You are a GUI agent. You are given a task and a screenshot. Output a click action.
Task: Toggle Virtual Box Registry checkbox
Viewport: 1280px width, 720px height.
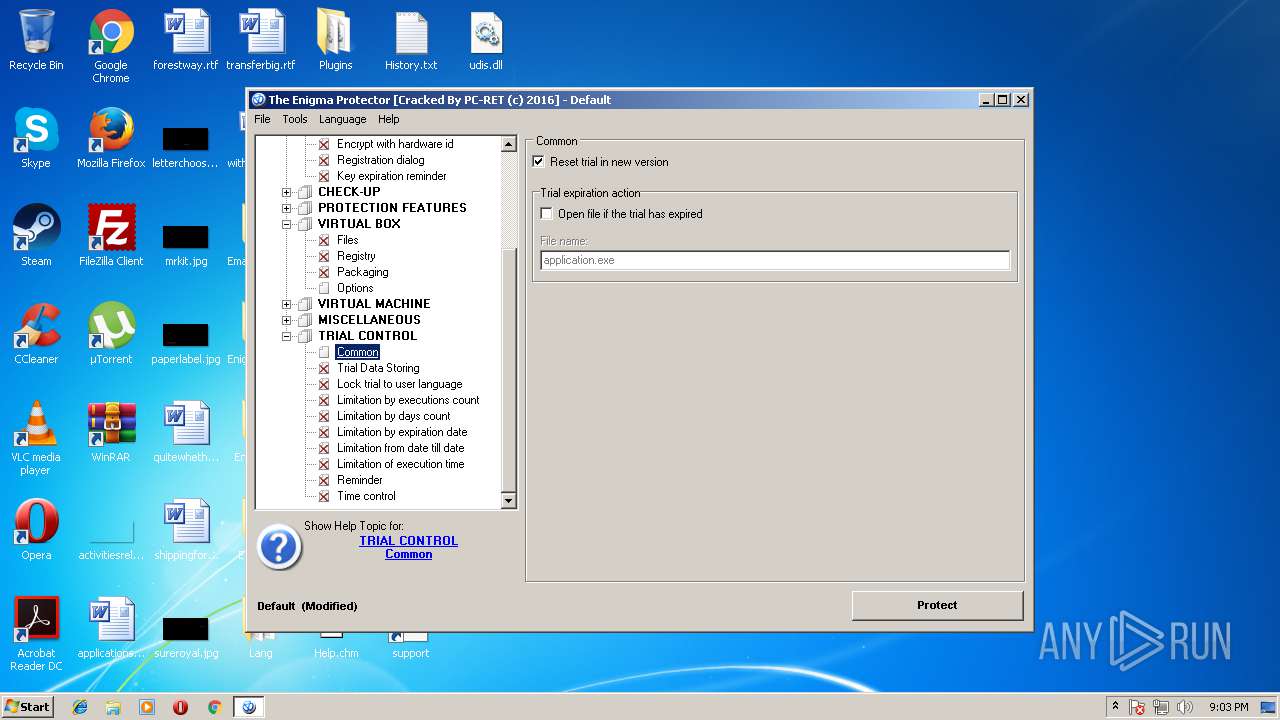(x=323, y=256)
